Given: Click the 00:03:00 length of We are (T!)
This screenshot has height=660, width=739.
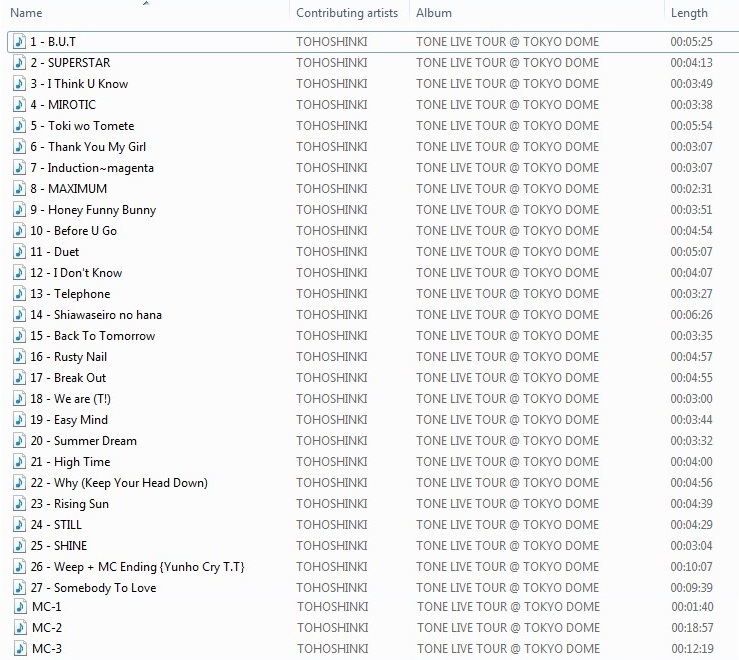Looking at the screenshot, I should pos(691,399).
